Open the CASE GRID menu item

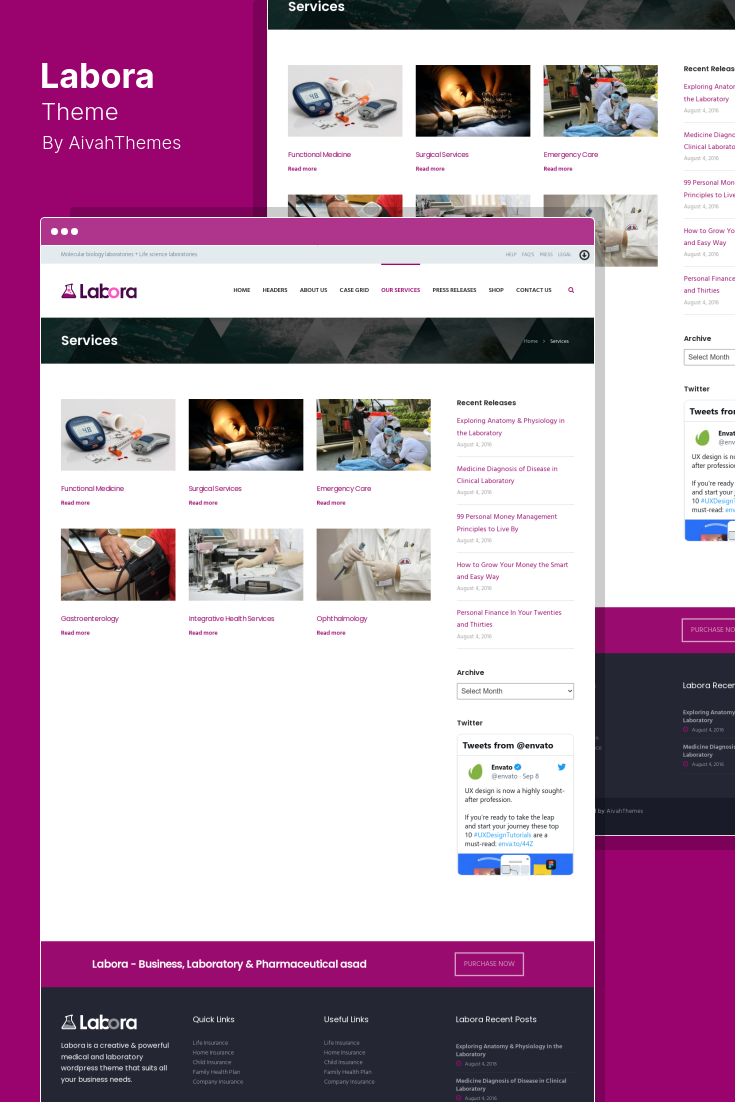click(354, 290)
